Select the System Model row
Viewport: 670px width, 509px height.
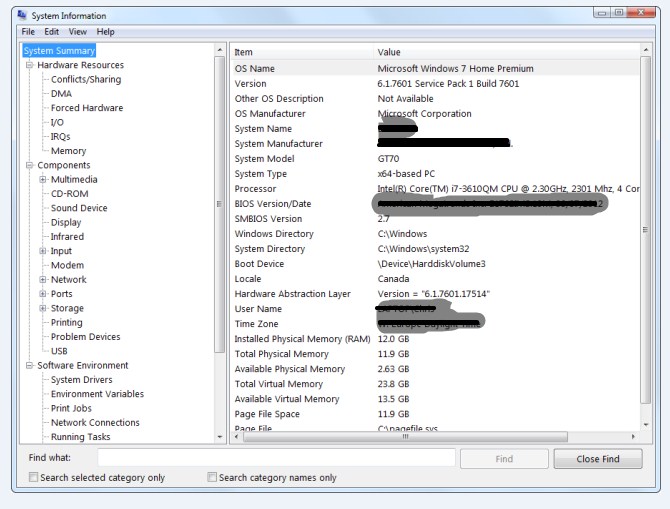tap(435, 159)
